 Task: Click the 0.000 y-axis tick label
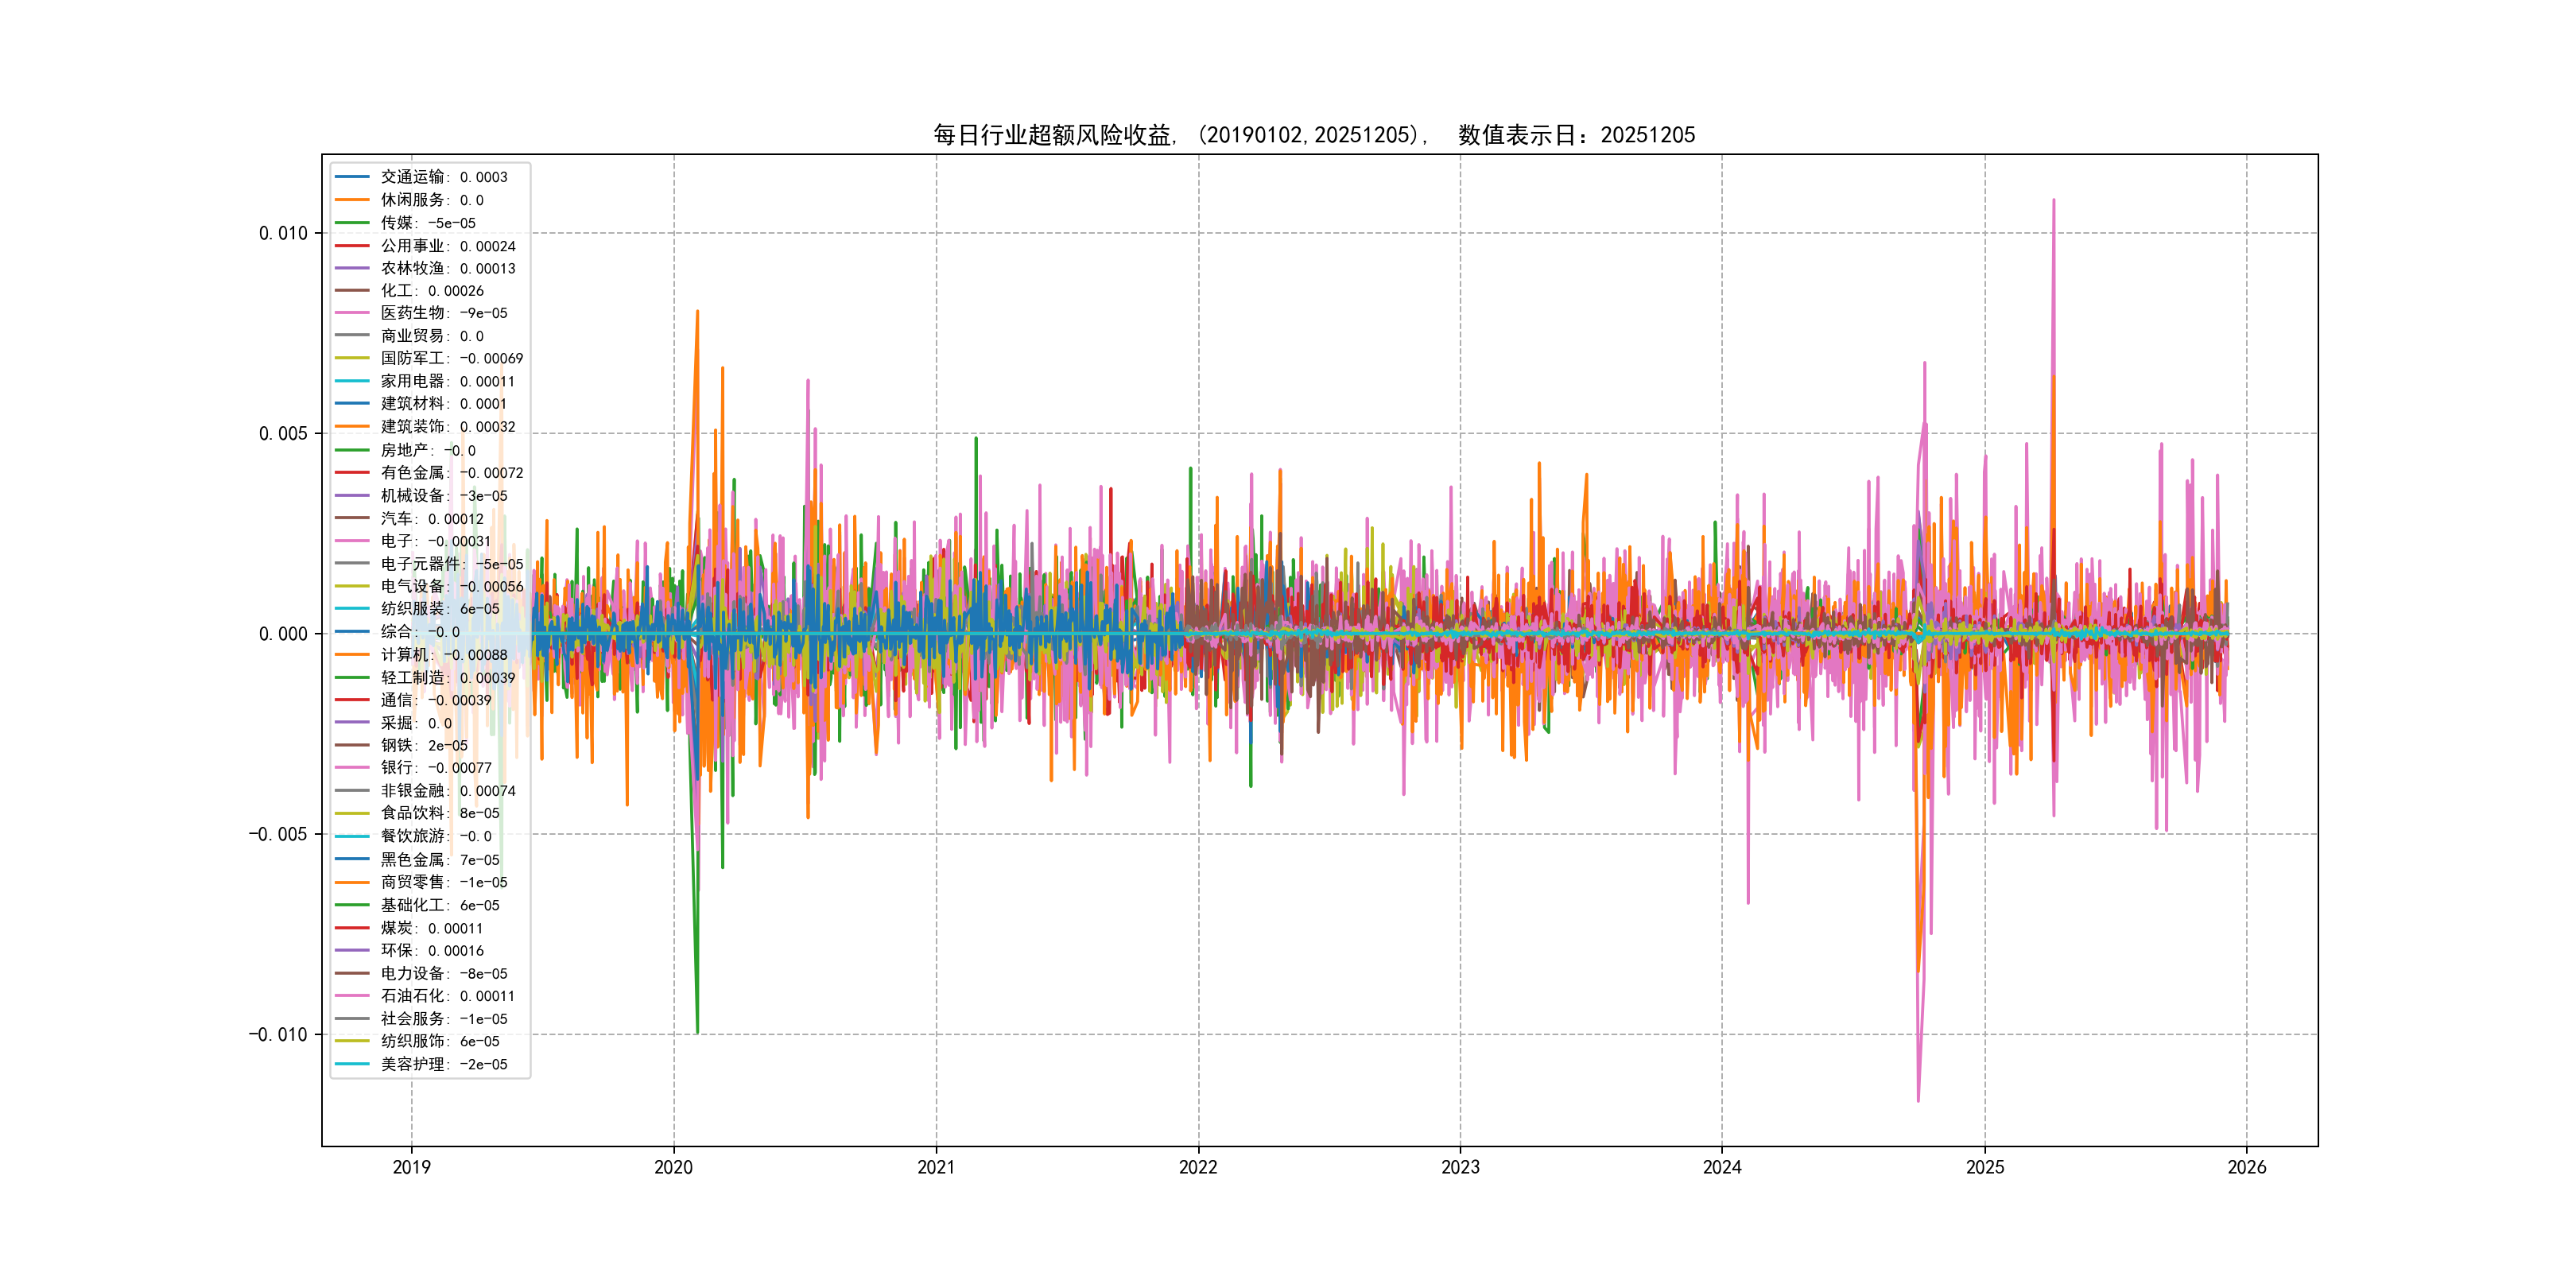tap(283, 634)
